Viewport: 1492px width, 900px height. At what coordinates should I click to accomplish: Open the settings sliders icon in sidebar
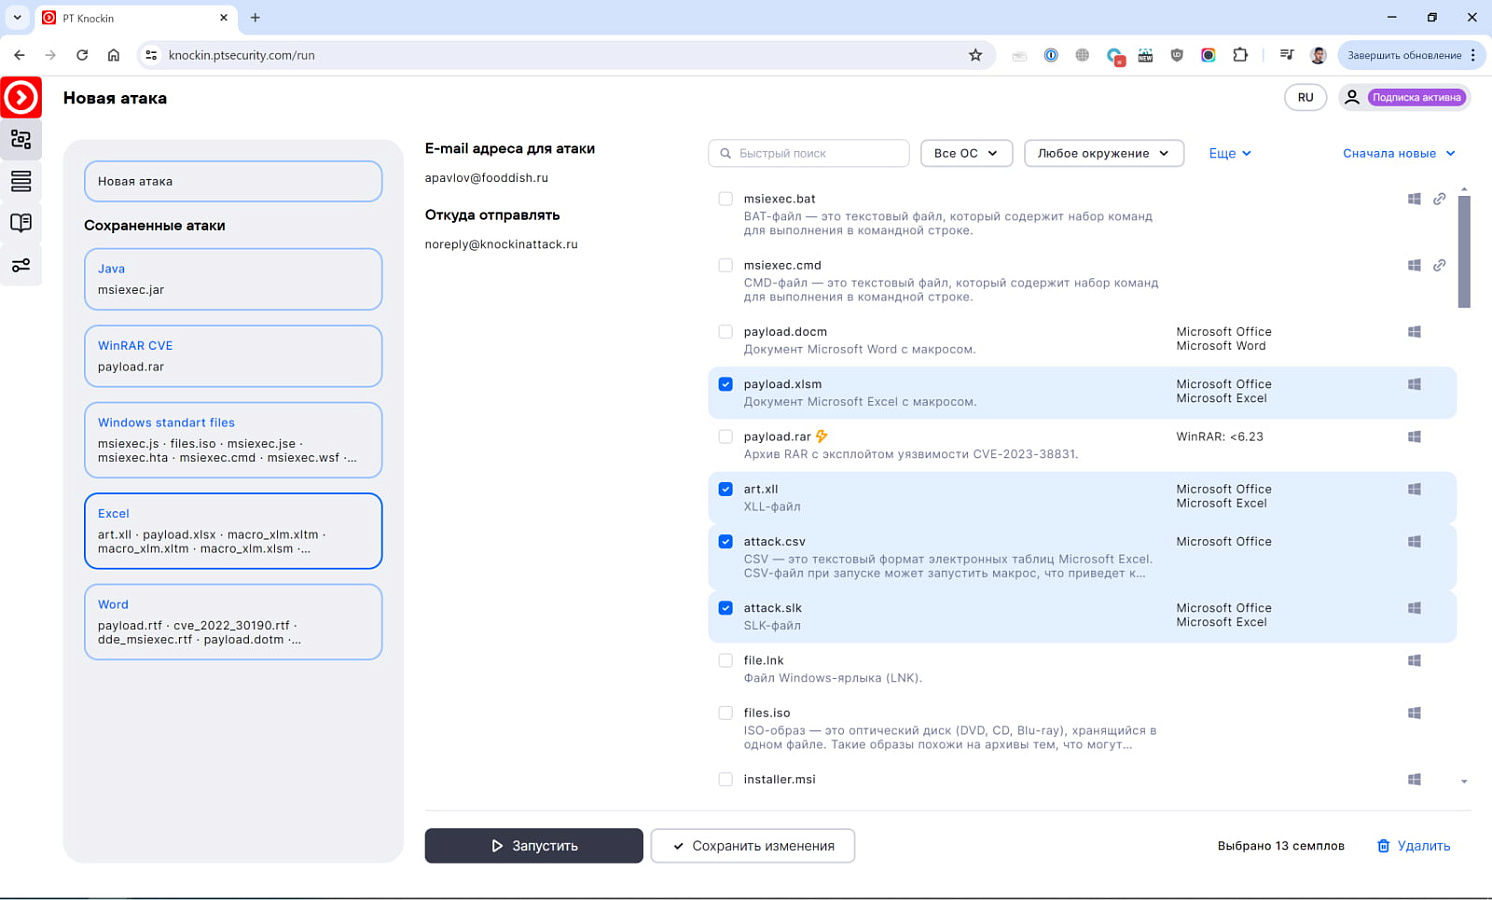[21, 265]
